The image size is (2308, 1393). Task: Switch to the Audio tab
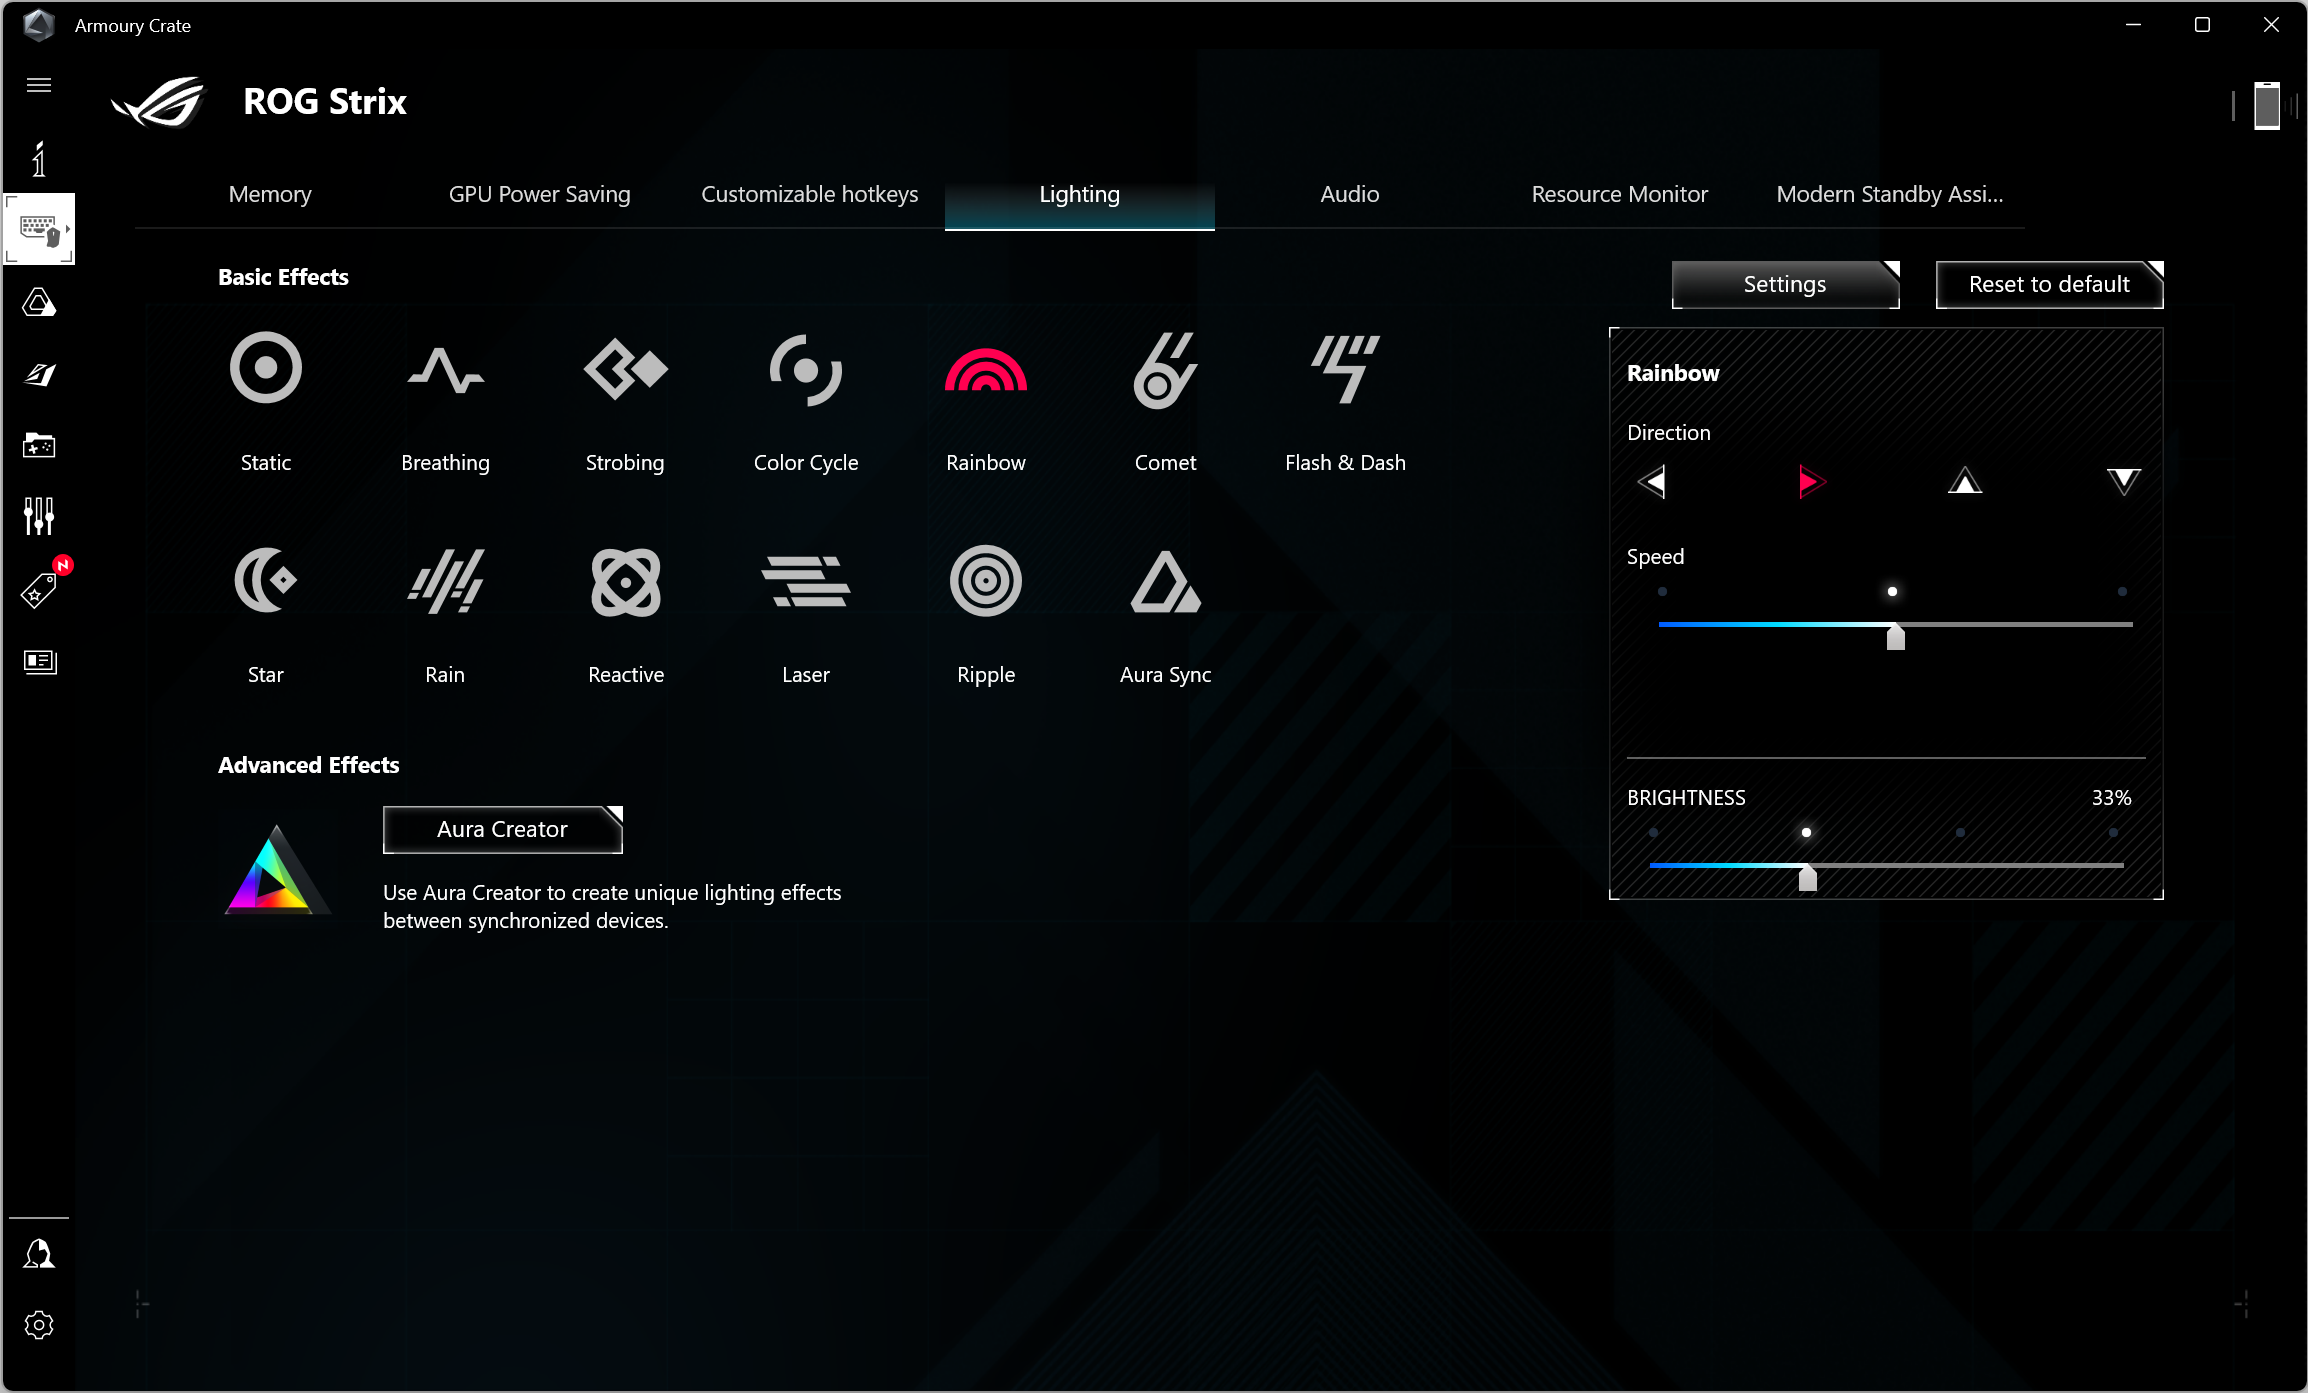click(x=1349, y=194)
